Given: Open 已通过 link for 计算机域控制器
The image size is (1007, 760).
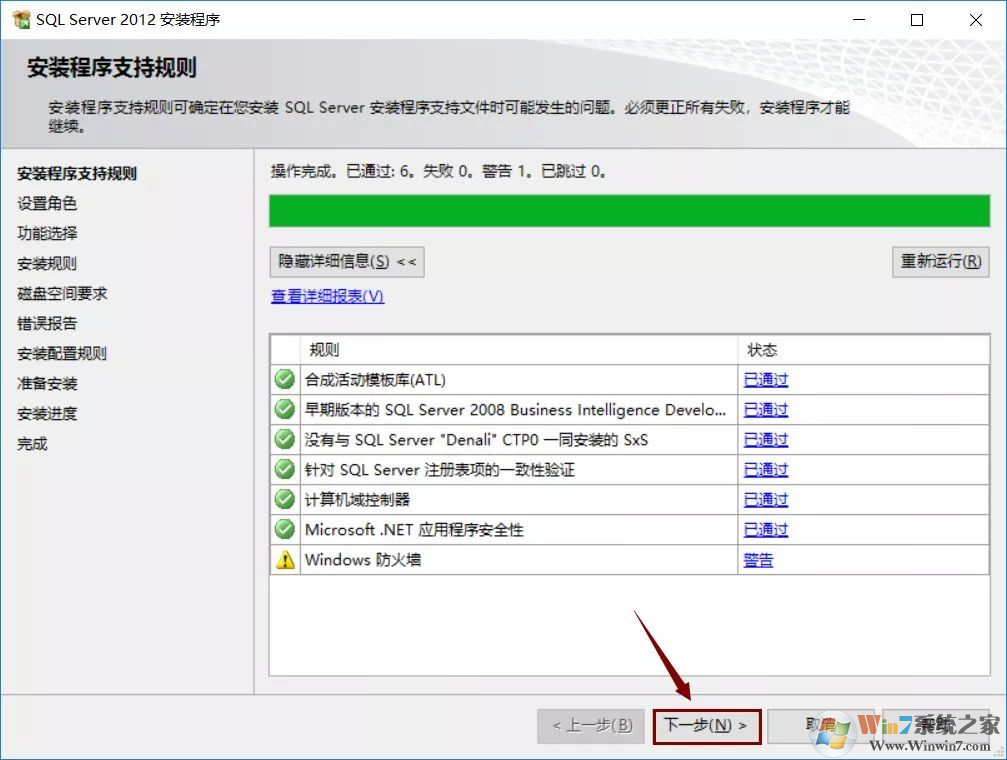Looking at the screenshot, I should point(766,500).
